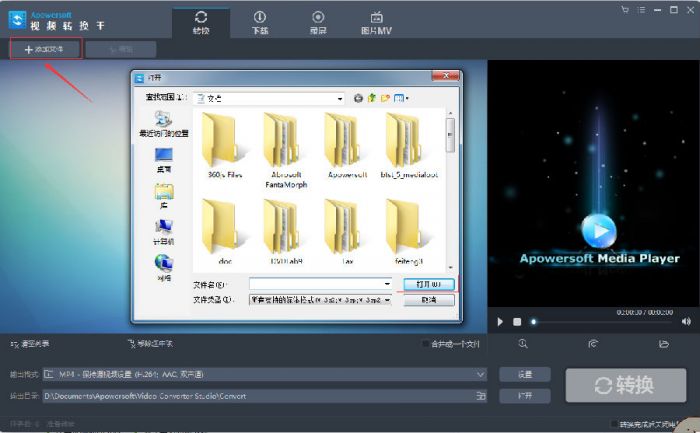The width and height of the screenshot is (700, 433).
Task: Stop playback in the player controls
Action: click(517, 322)
